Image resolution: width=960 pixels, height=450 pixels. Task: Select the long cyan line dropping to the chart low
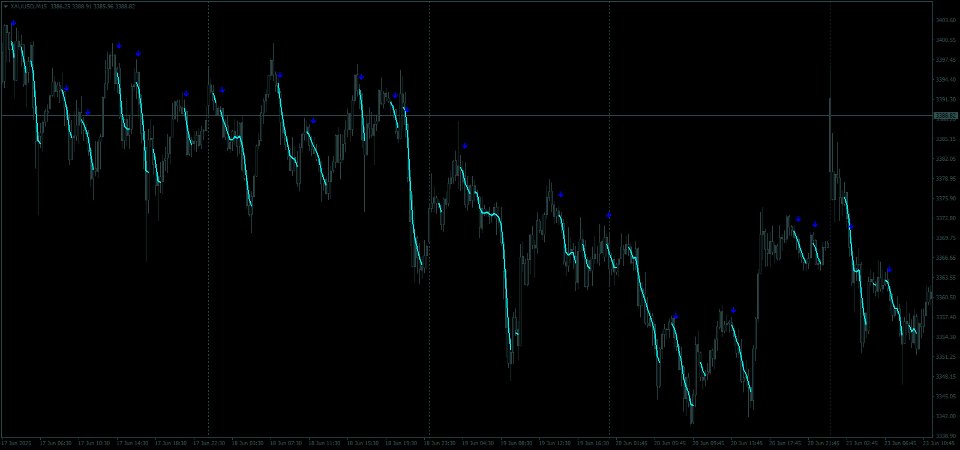[683, 361]
